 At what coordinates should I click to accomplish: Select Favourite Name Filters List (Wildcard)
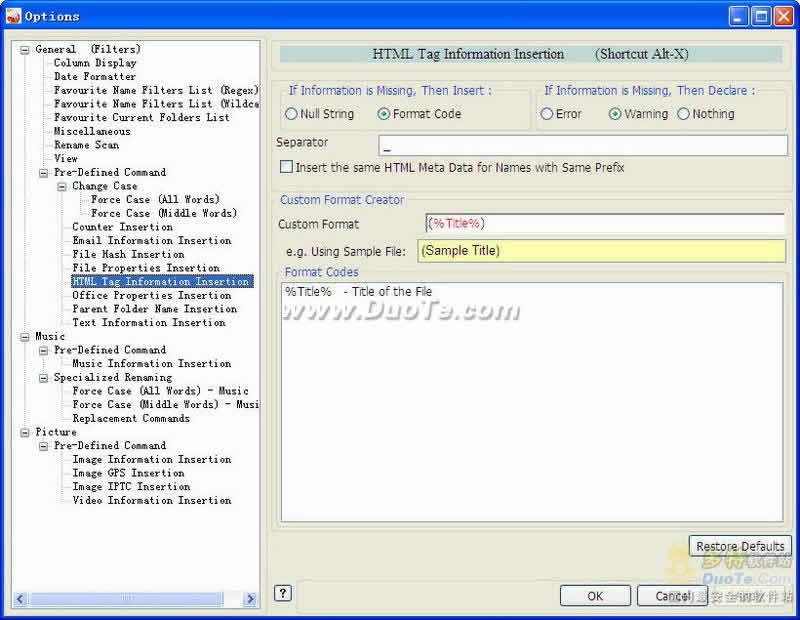[156, 104]
